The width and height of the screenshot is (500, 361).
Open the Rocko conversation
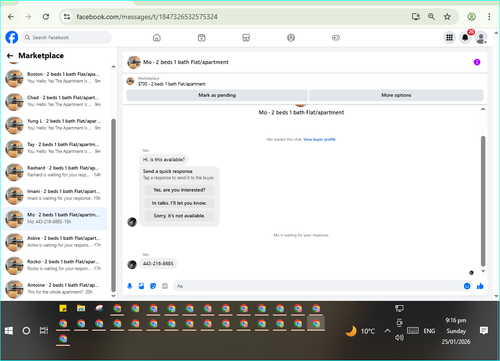(55, 265)
